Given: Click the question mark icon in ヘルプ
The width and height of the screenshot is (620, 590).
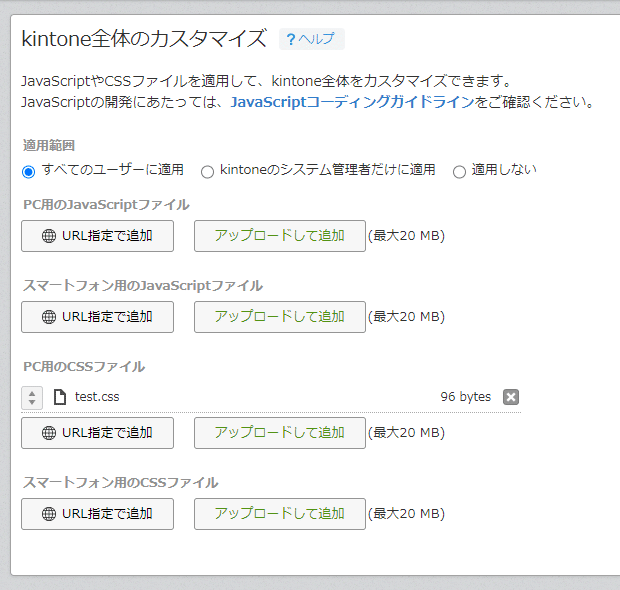Looking at the screenshot, I should point(291,39).
